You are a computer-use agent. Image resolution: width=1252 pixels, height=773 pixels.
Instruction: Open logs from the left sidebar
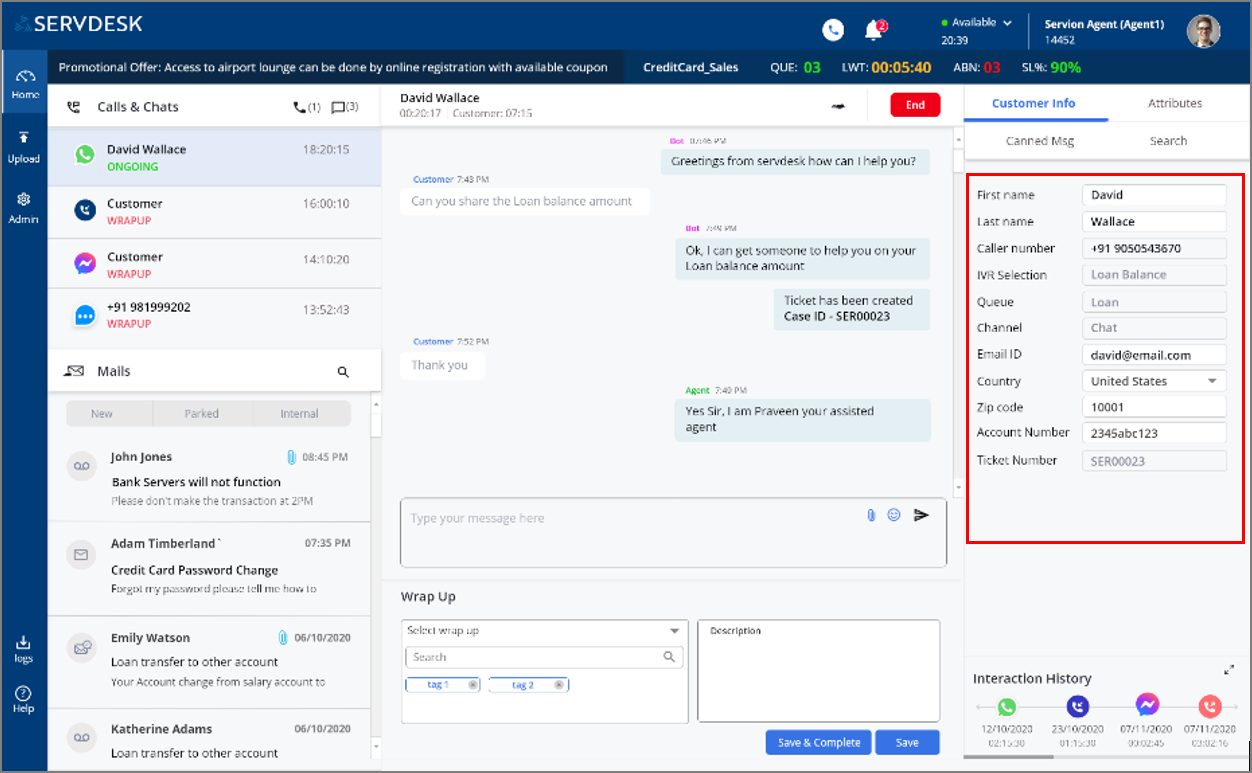(x=24, y=649)
